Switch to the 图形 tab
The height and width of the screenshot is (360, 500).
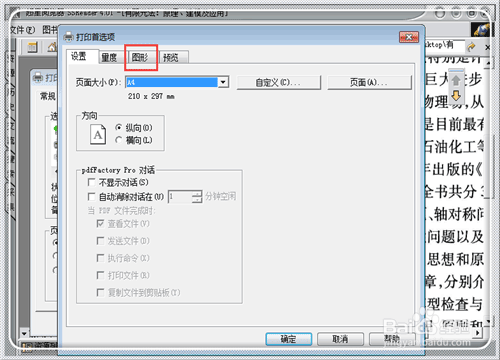coord(141,57)
